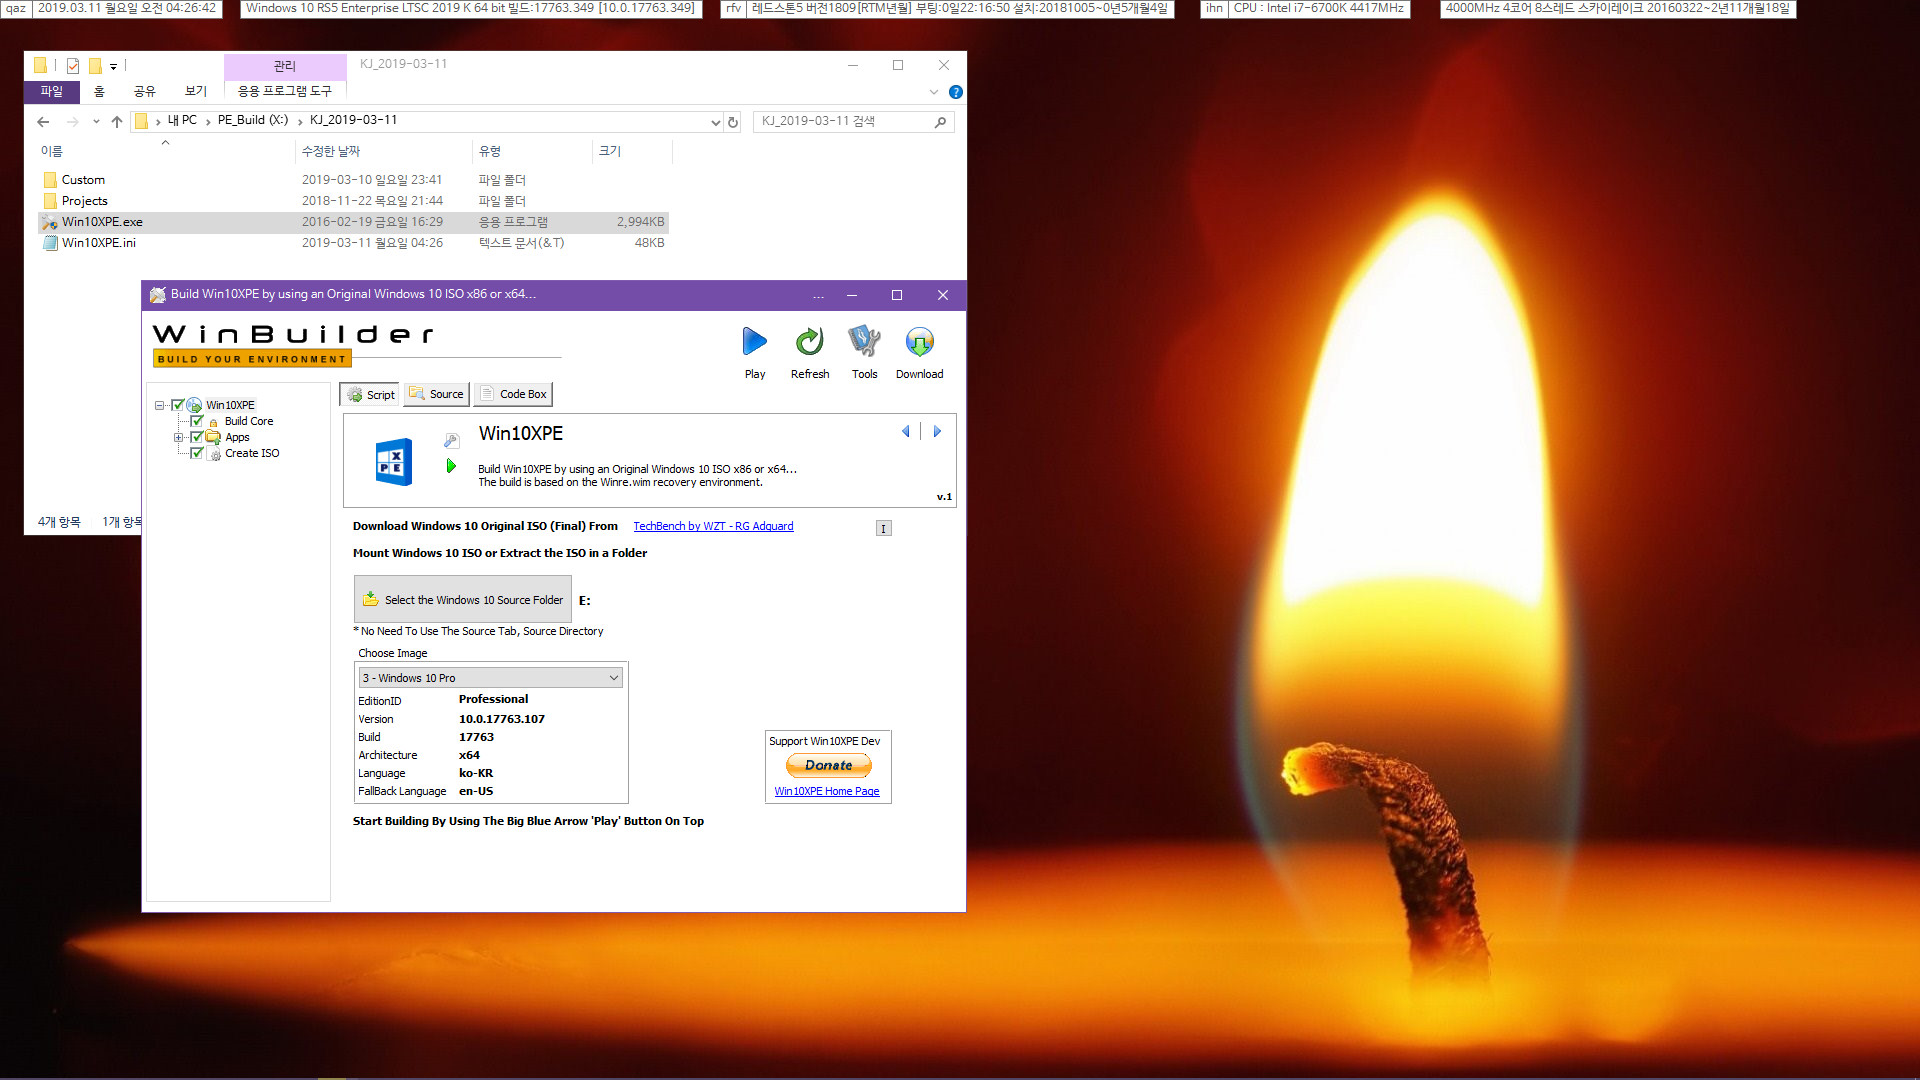Select the Projects folder in Explorer
1920x1080 pixels.
point(353,201)
